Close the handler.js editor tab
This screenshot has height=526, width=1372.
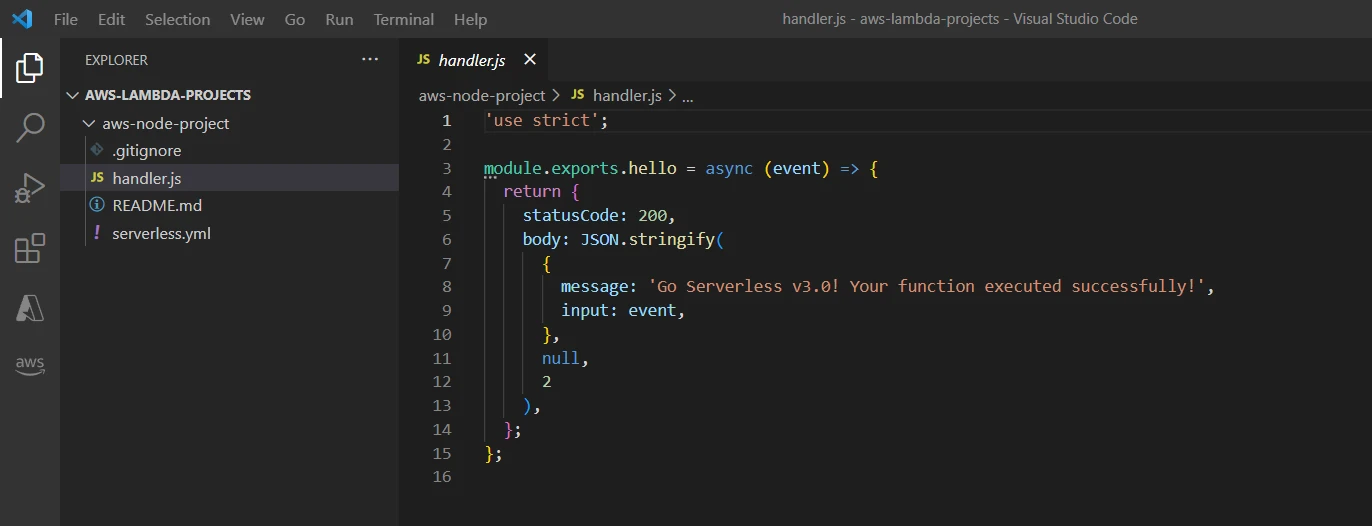tap(530, 60)
